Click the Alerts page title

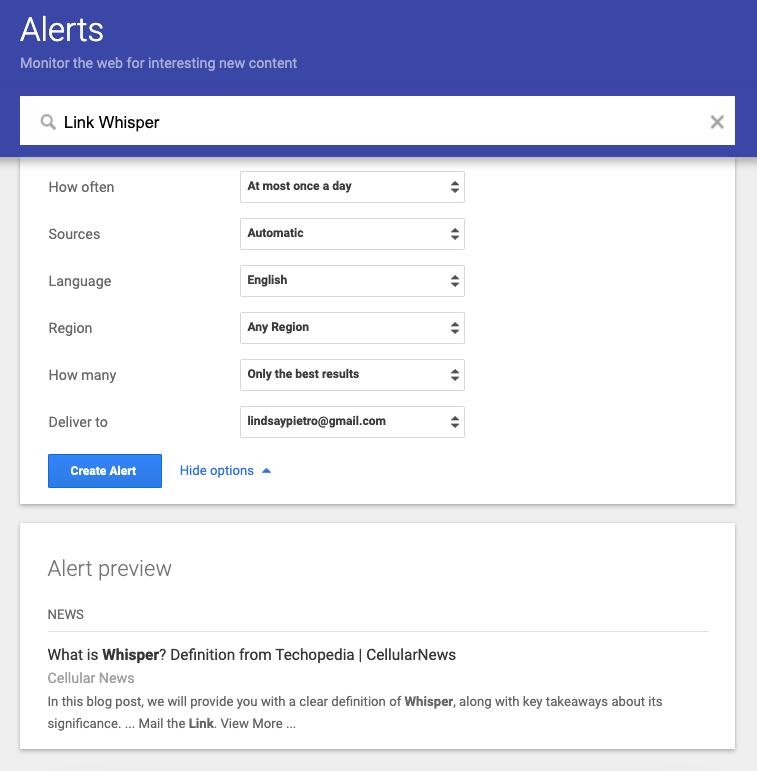tap(62, 30)
